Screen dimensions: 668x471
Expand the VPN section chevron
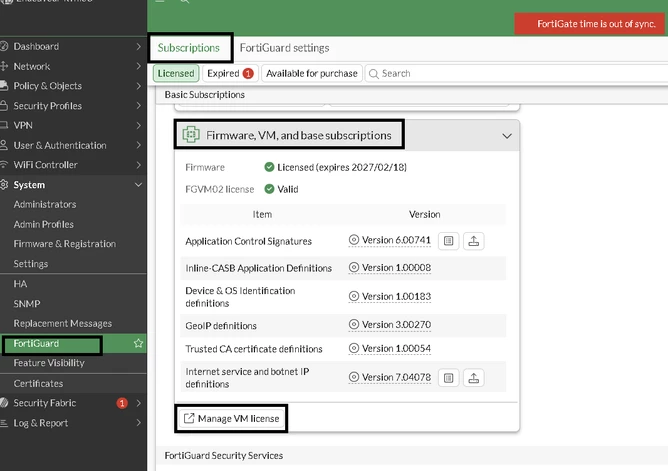pyautogui.click(x=138, y=125)
